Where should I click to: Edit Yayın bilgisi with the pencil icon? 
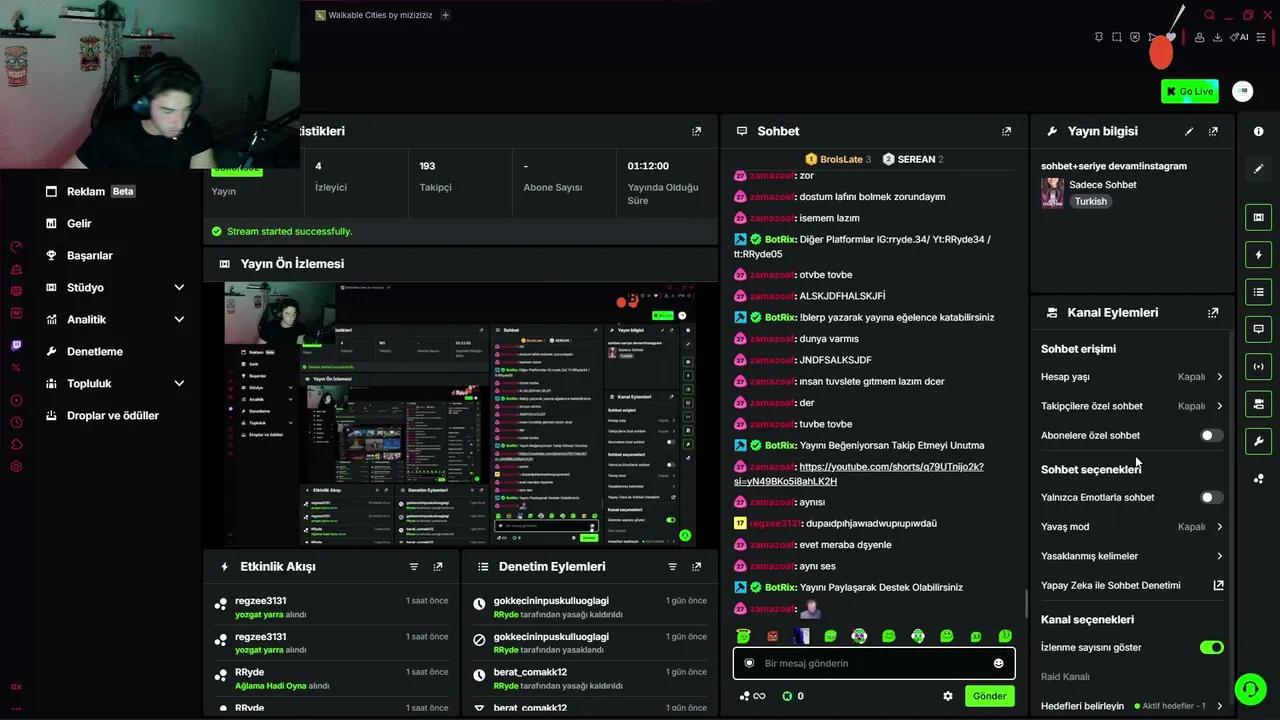point(1189,131)
